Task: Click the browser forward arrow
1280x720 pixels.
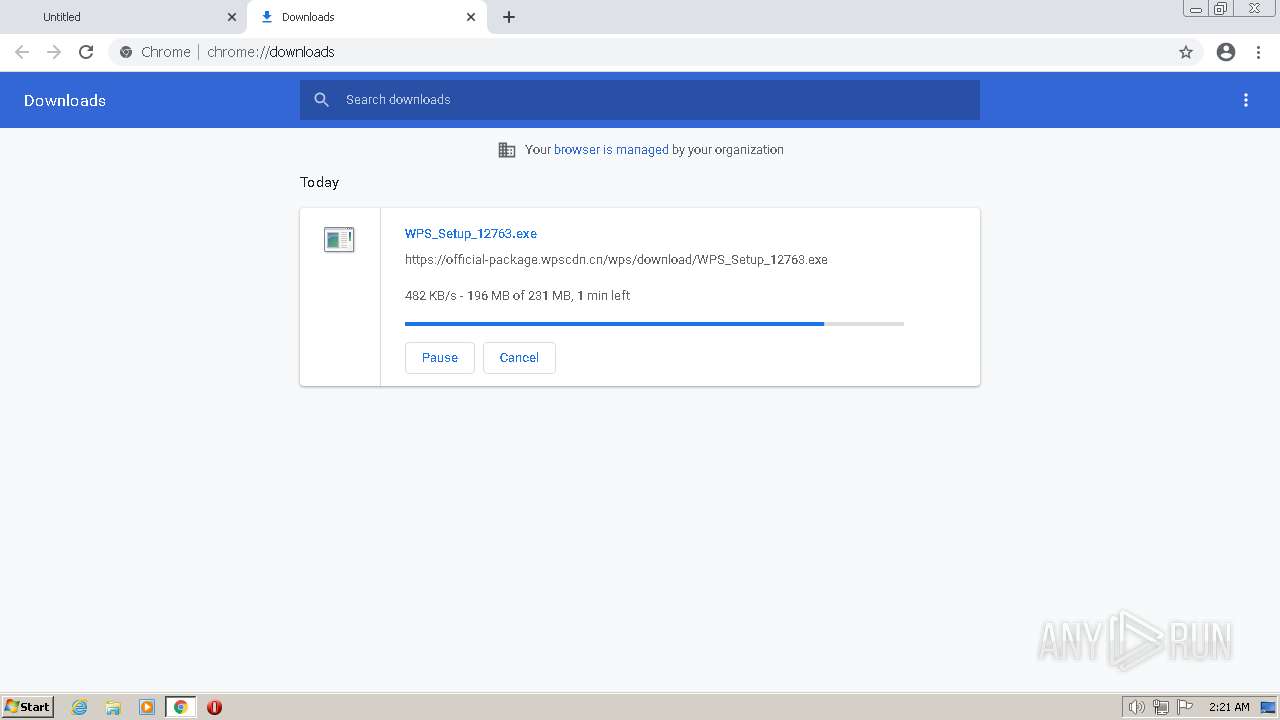Action: click(54, 52)
